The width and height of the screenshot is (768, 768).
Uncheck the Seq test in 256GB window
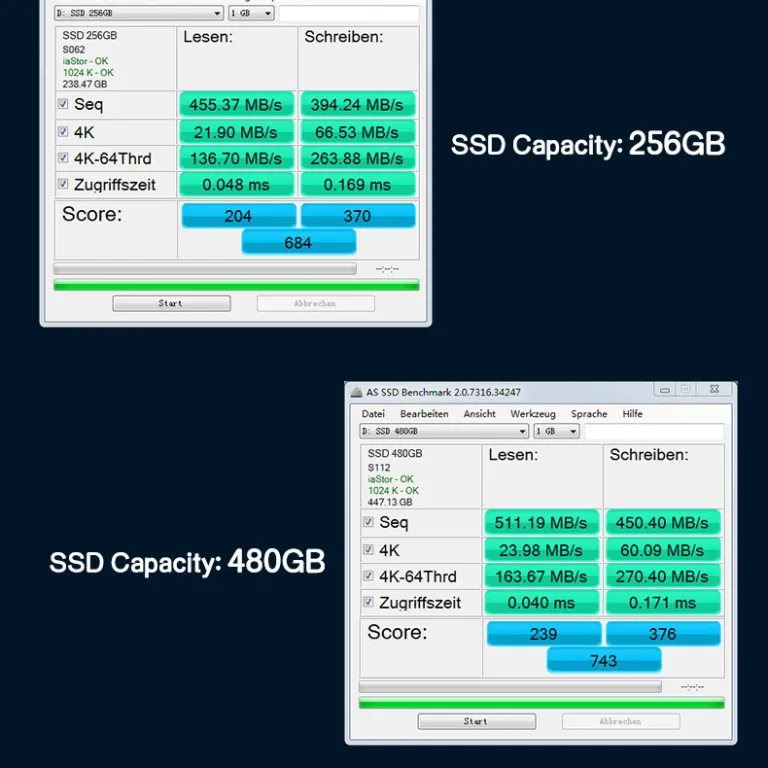[x=63, y=104]
